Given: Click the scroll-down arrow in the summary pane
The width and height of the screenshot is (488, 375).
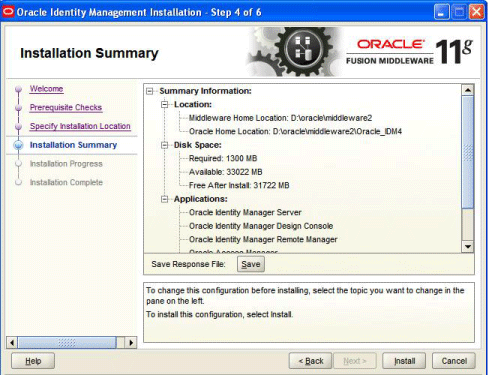Looking at the screenshot, I should (x=468, y=247).
